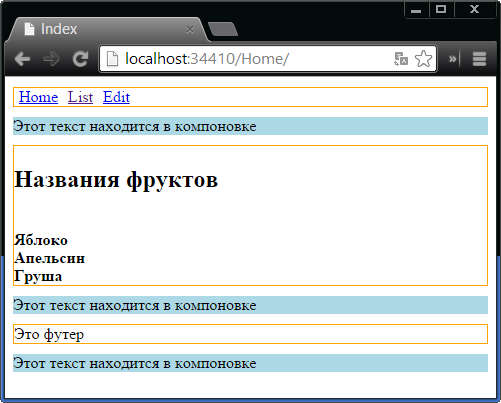This screenshot has width=501, height=403.
Task: Open the List link
Action: [x=80, y=97]
